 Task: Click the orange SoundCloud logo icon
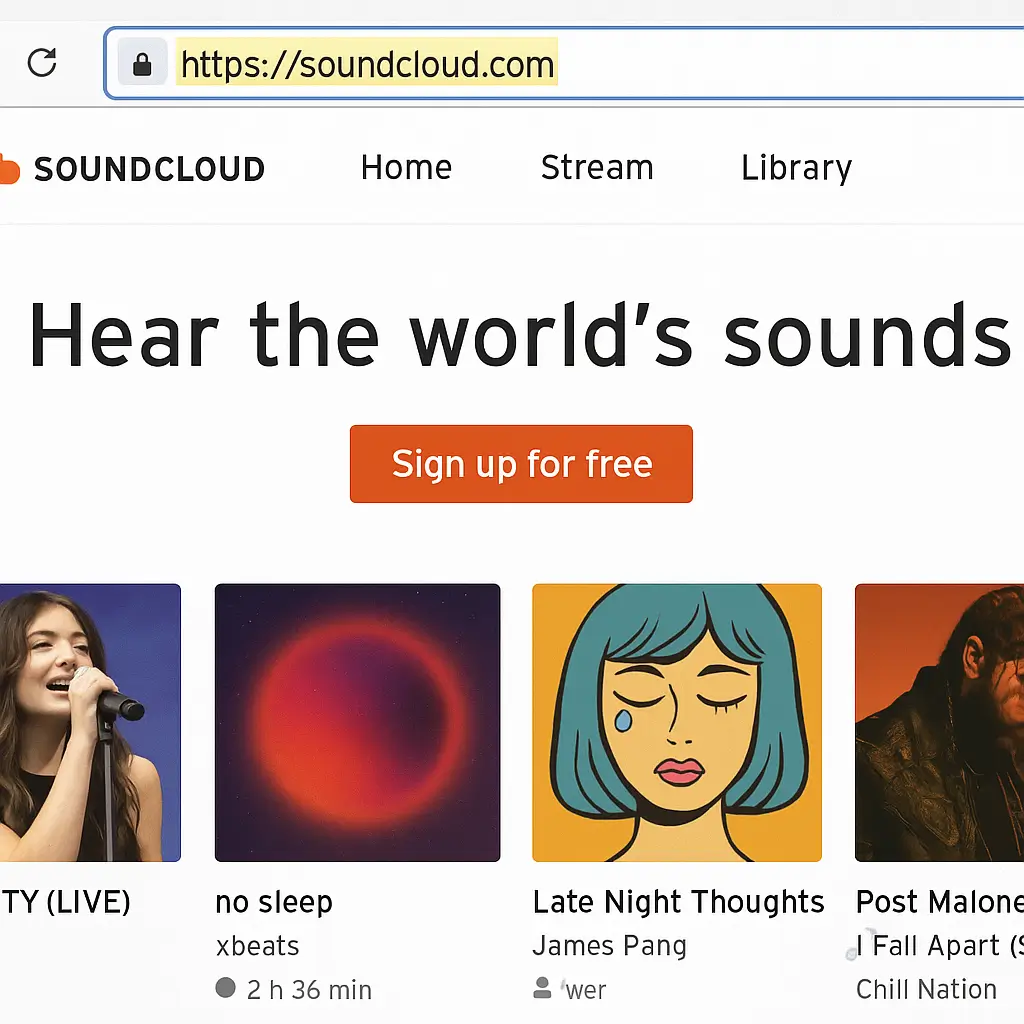point(9,168)
